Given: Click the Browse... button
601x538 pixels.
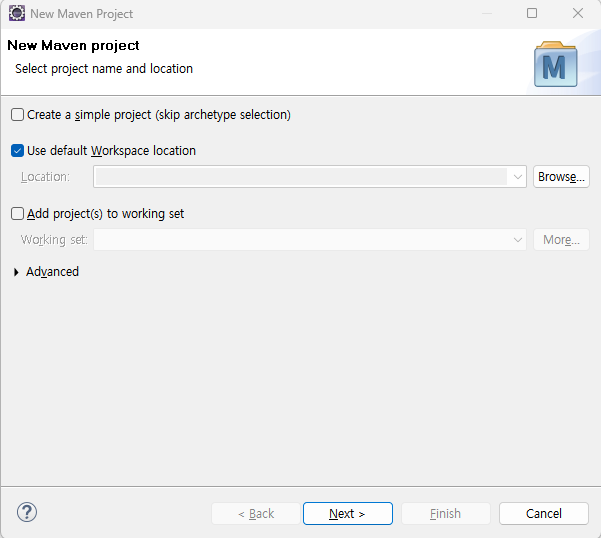Looking at the screenshot, I should coord(561,177).
